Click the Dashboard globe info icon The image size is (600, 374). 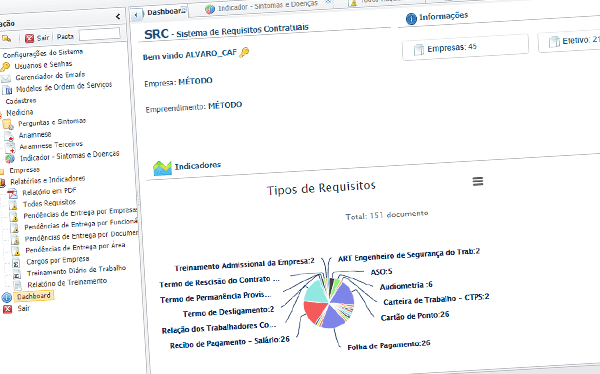[x=7, y=297]
